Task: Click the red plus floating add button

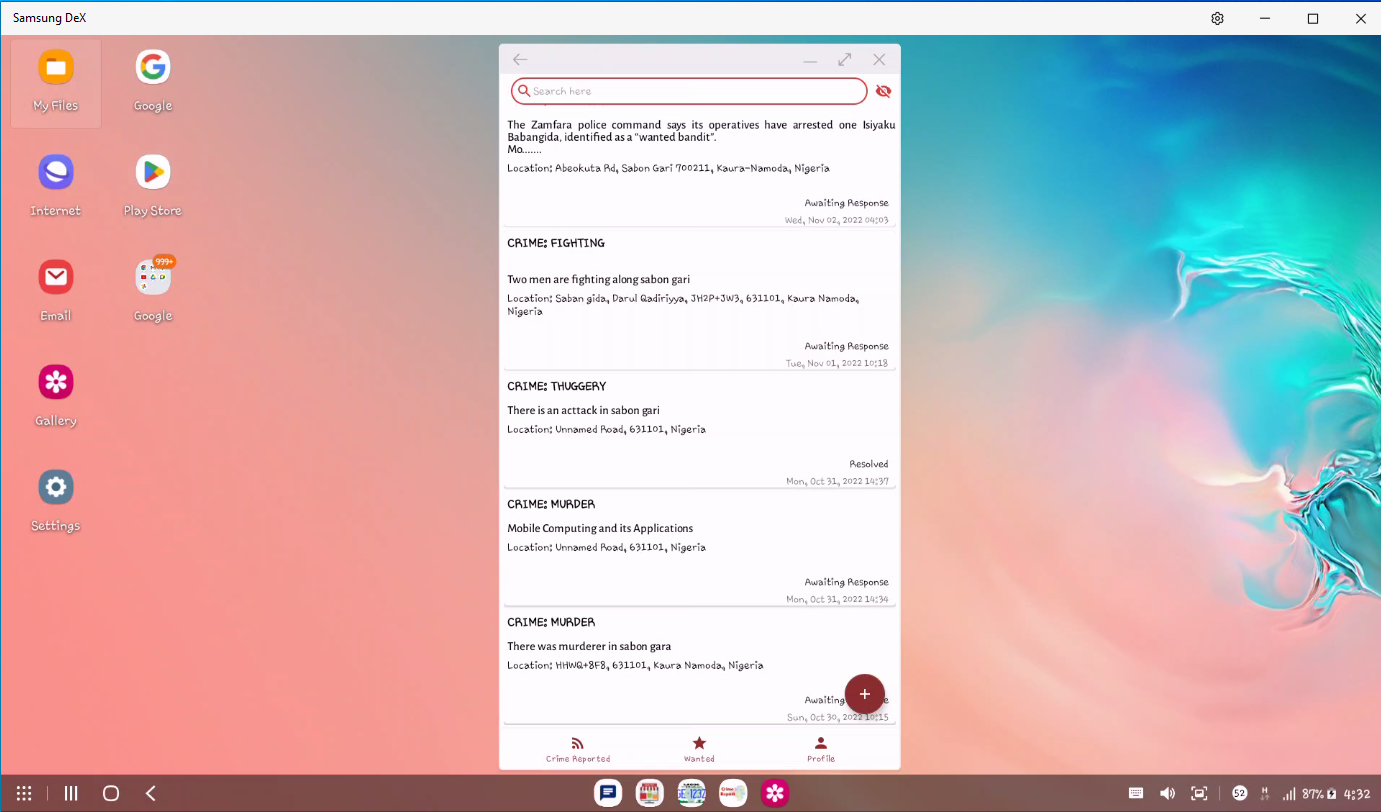Action: point(864,694)
